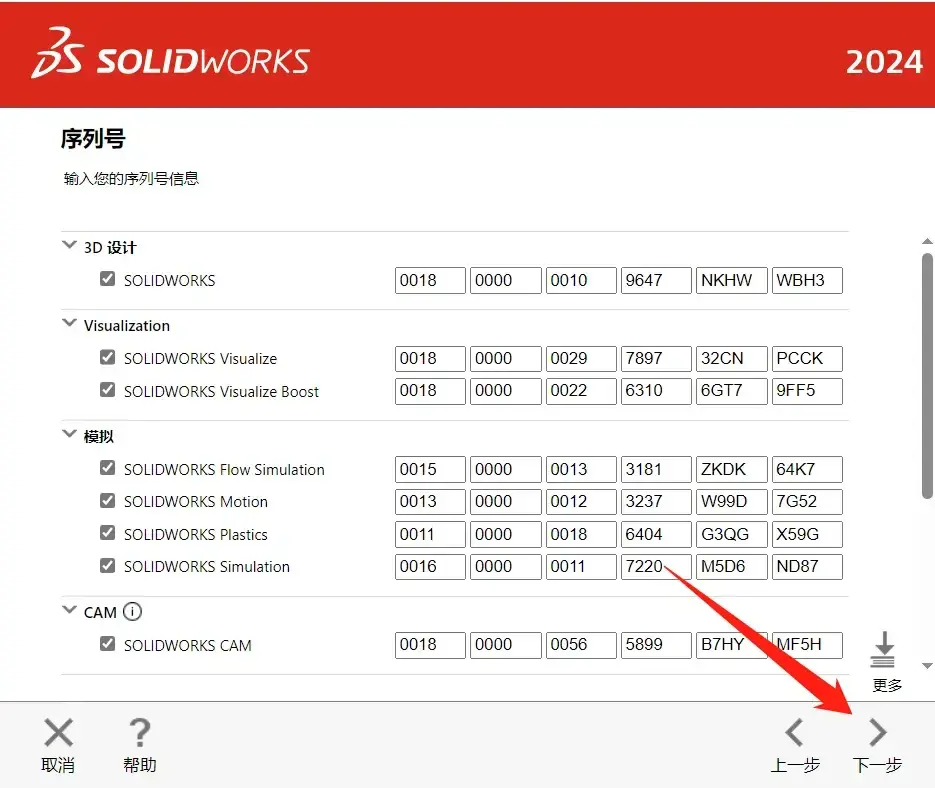Proceed with the 下一步 next arrow
The image size is (935, 788).
tap(877, 733)
